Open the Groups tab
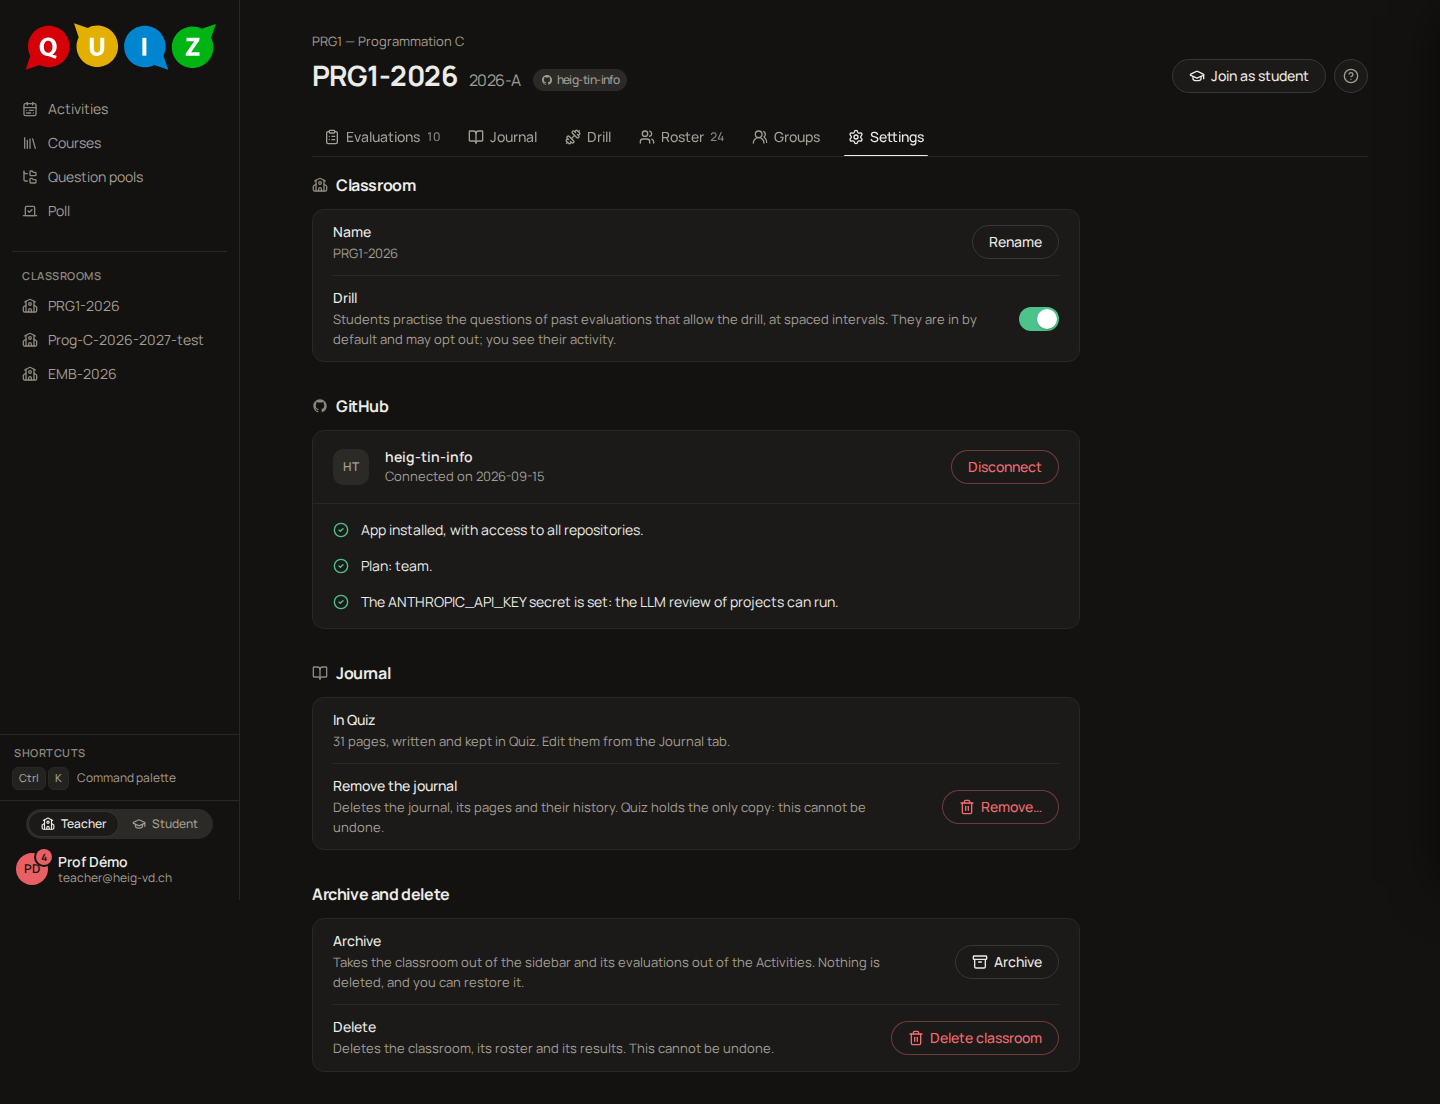This screenshot has width=1440, height=1104. (x=786, y=137)
